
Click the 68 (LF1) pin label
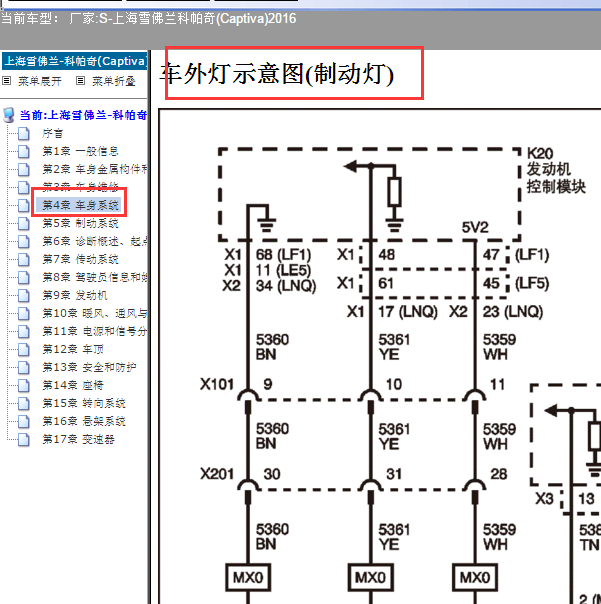point(283,255)
